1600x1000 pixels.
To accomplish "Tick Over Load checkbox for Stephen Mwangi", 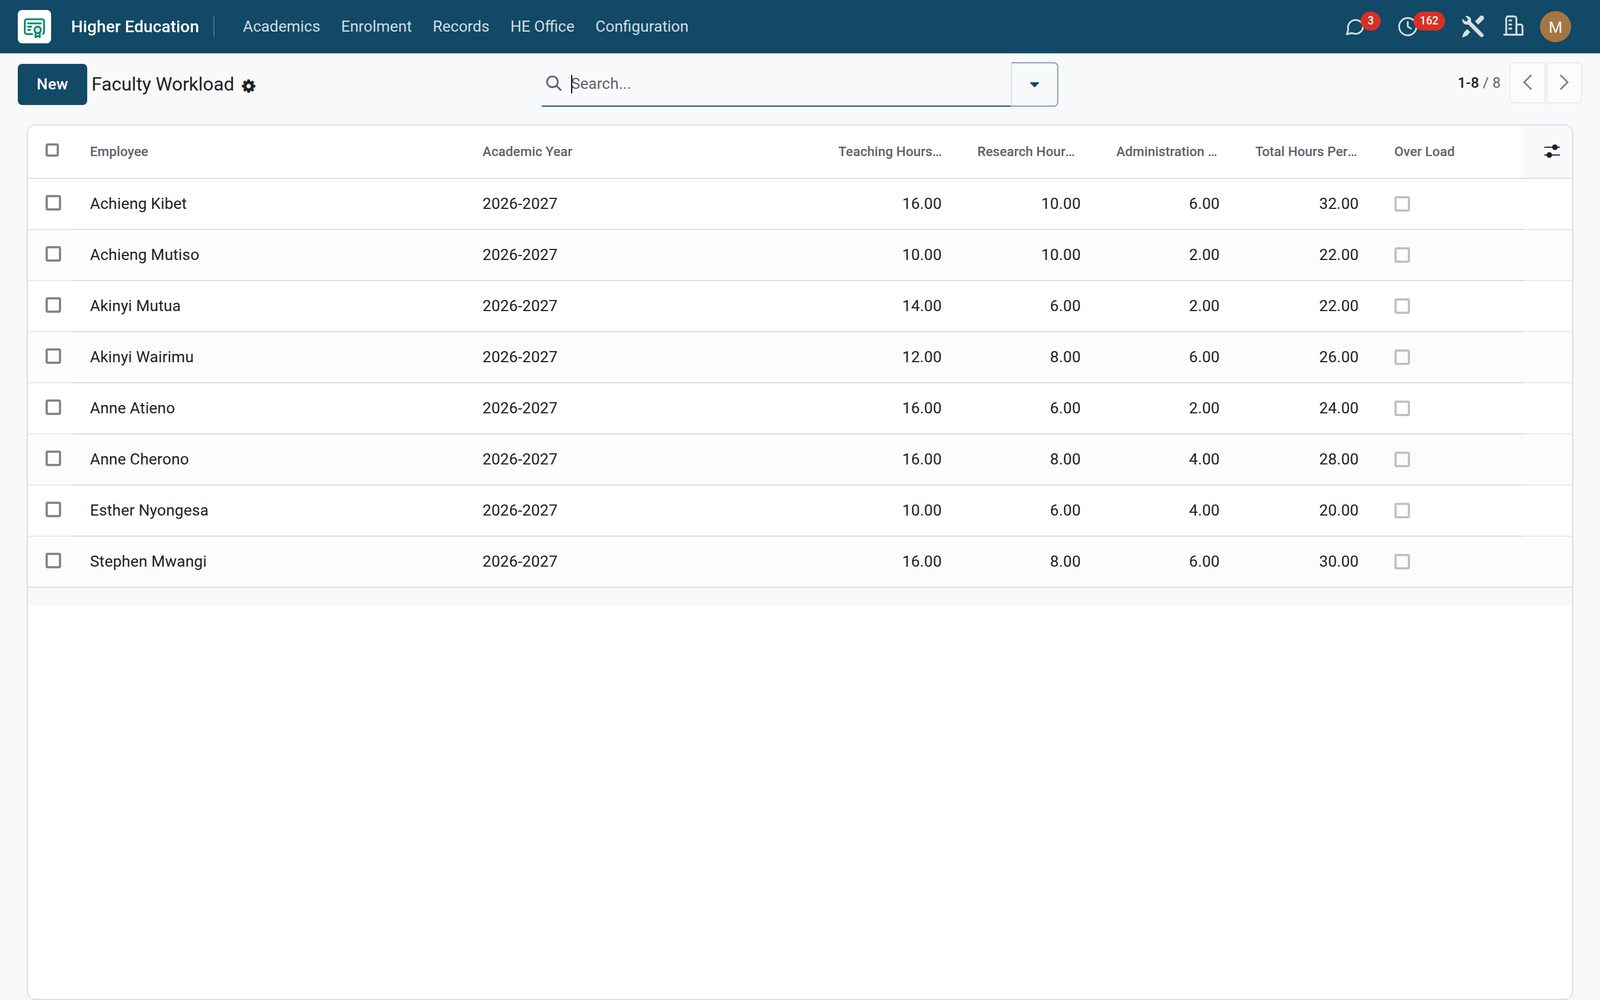I will pos(1402,562).
